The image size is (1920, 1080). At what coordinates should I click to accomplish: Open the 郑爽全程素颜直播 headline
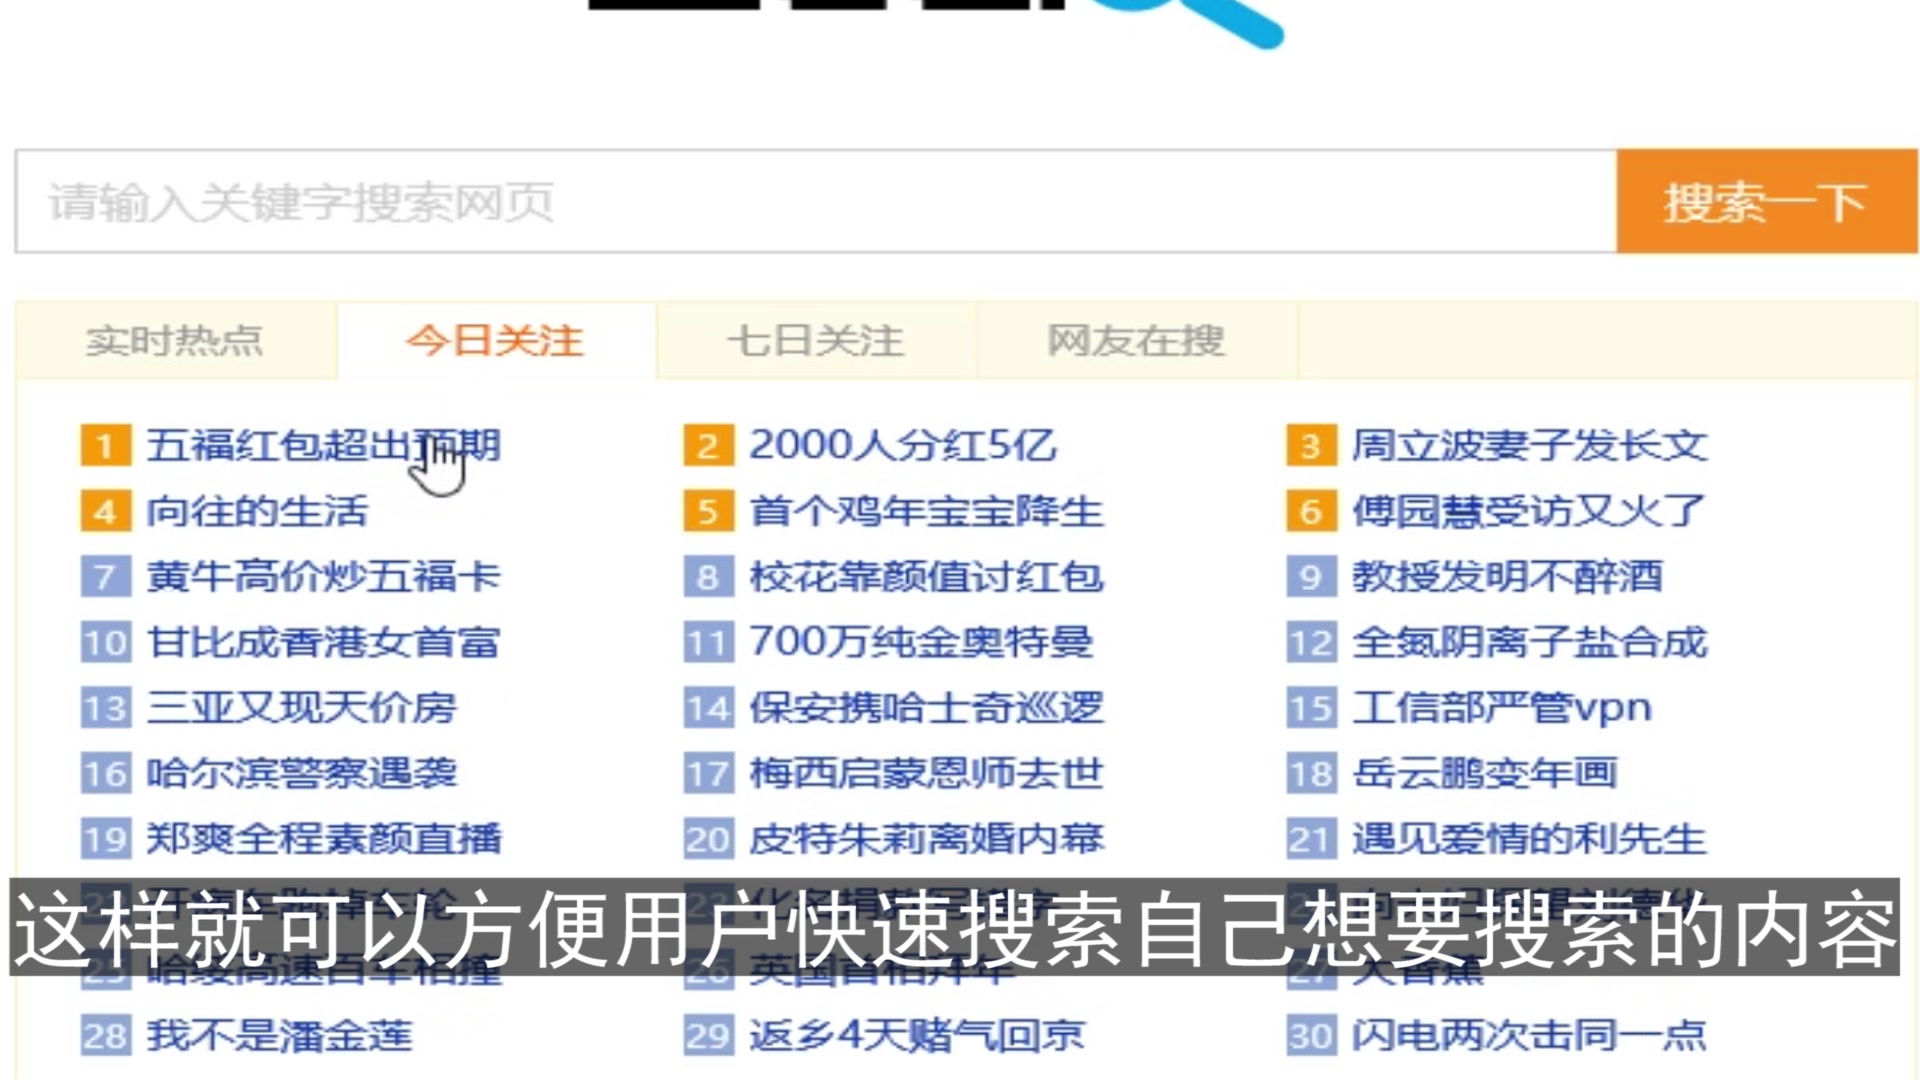(323, 838)
